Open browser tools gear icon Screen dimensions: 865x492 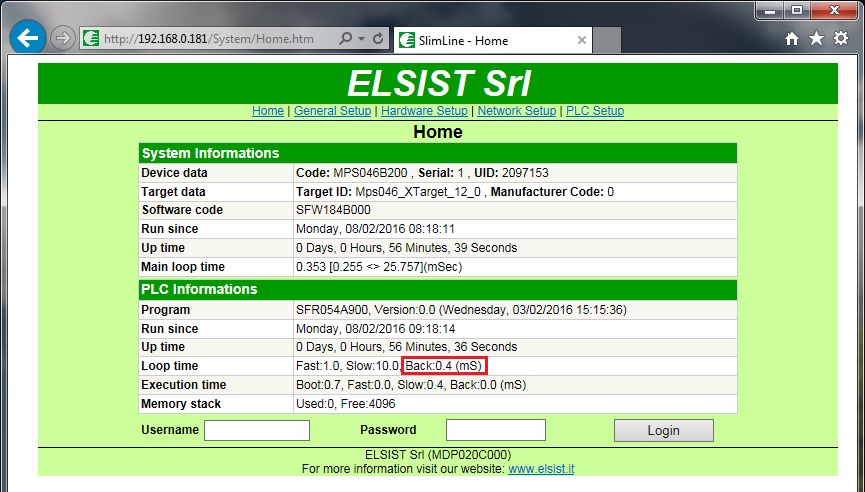coord(841,39)
